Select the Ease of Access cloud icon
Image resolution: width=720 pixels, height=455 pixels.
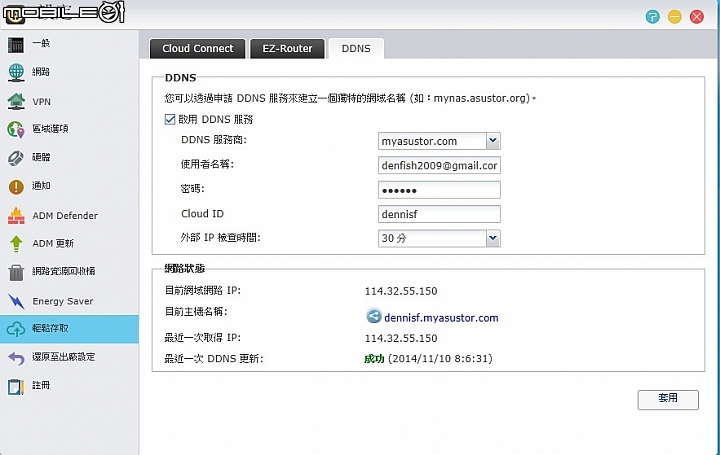[x=16, y=329]
